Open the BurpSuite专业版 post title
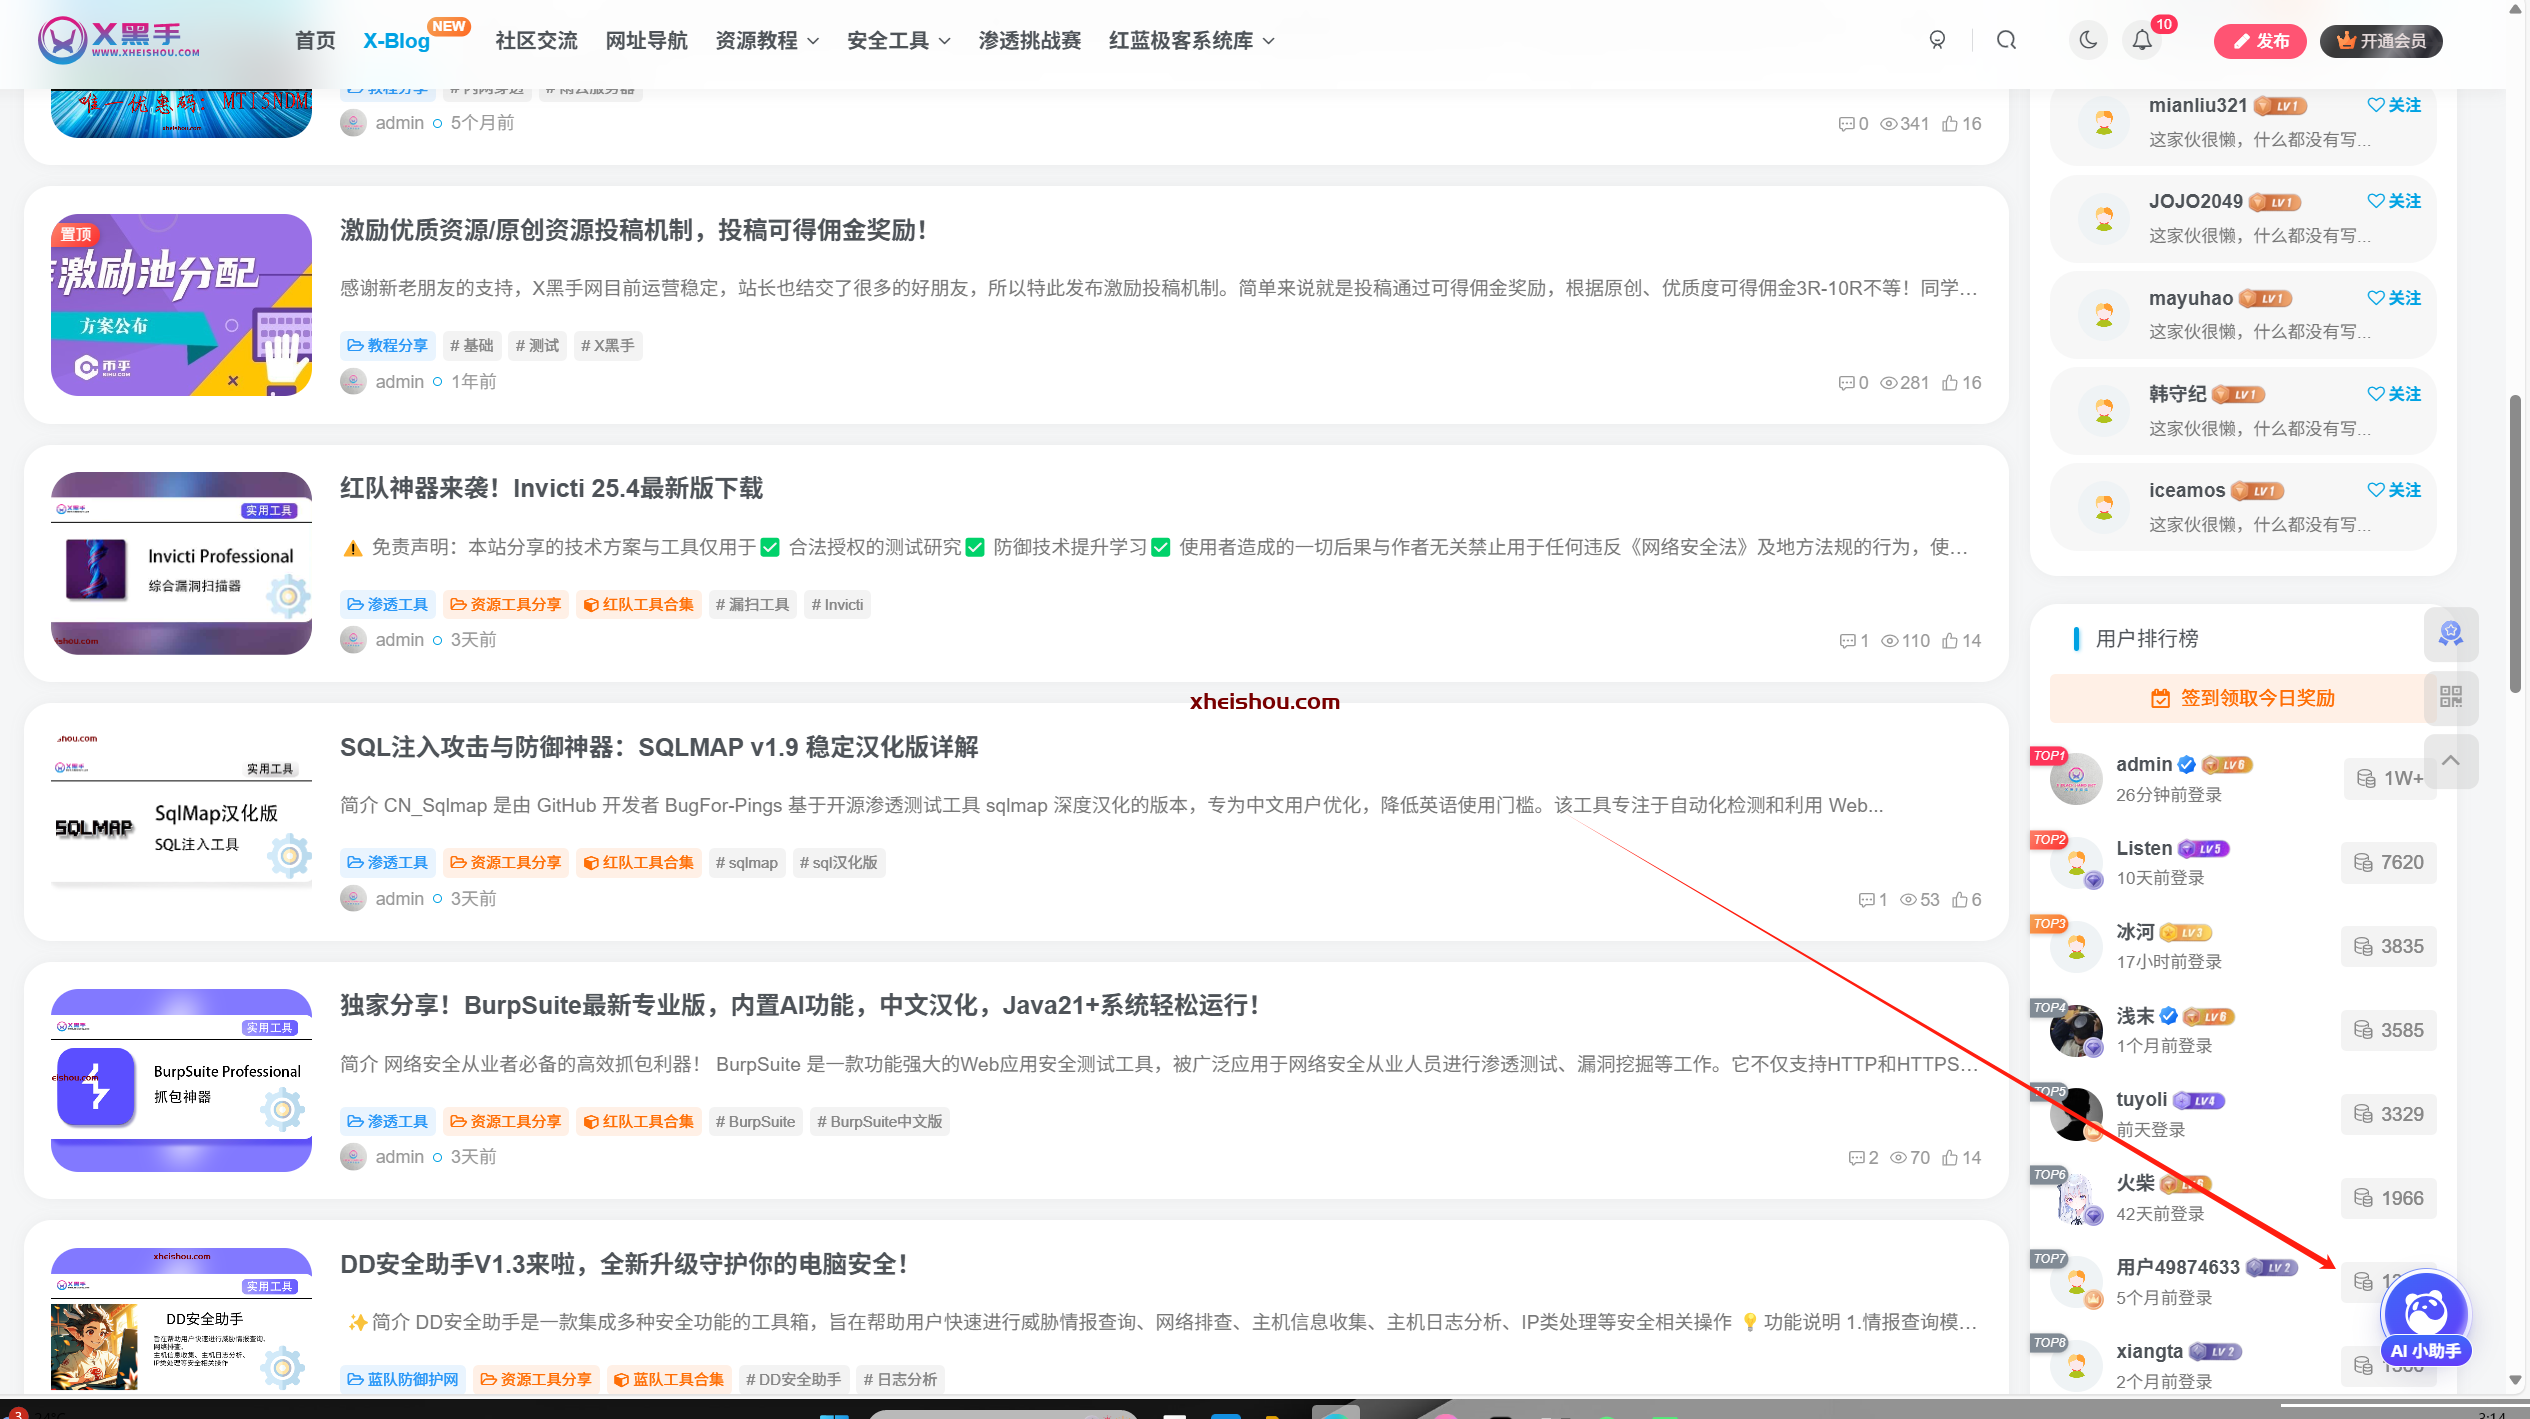The height and width of the screenshot is (1419, 2530). coord(799,1005)
